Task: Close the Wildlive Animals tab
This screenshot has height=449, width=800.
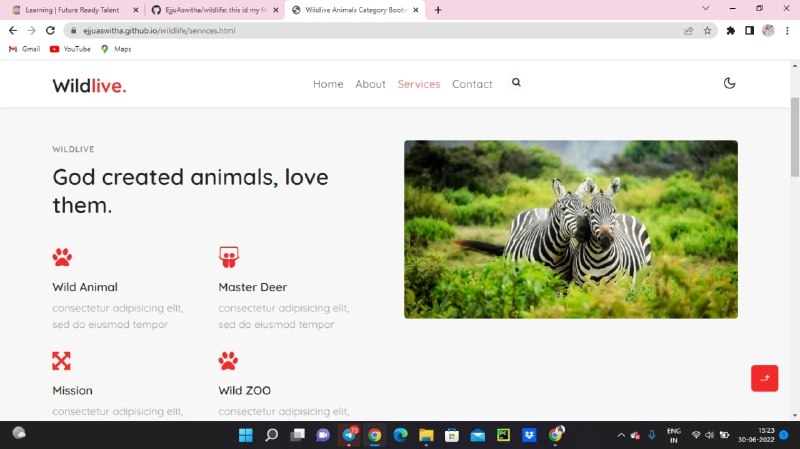Action: (416, 10)
